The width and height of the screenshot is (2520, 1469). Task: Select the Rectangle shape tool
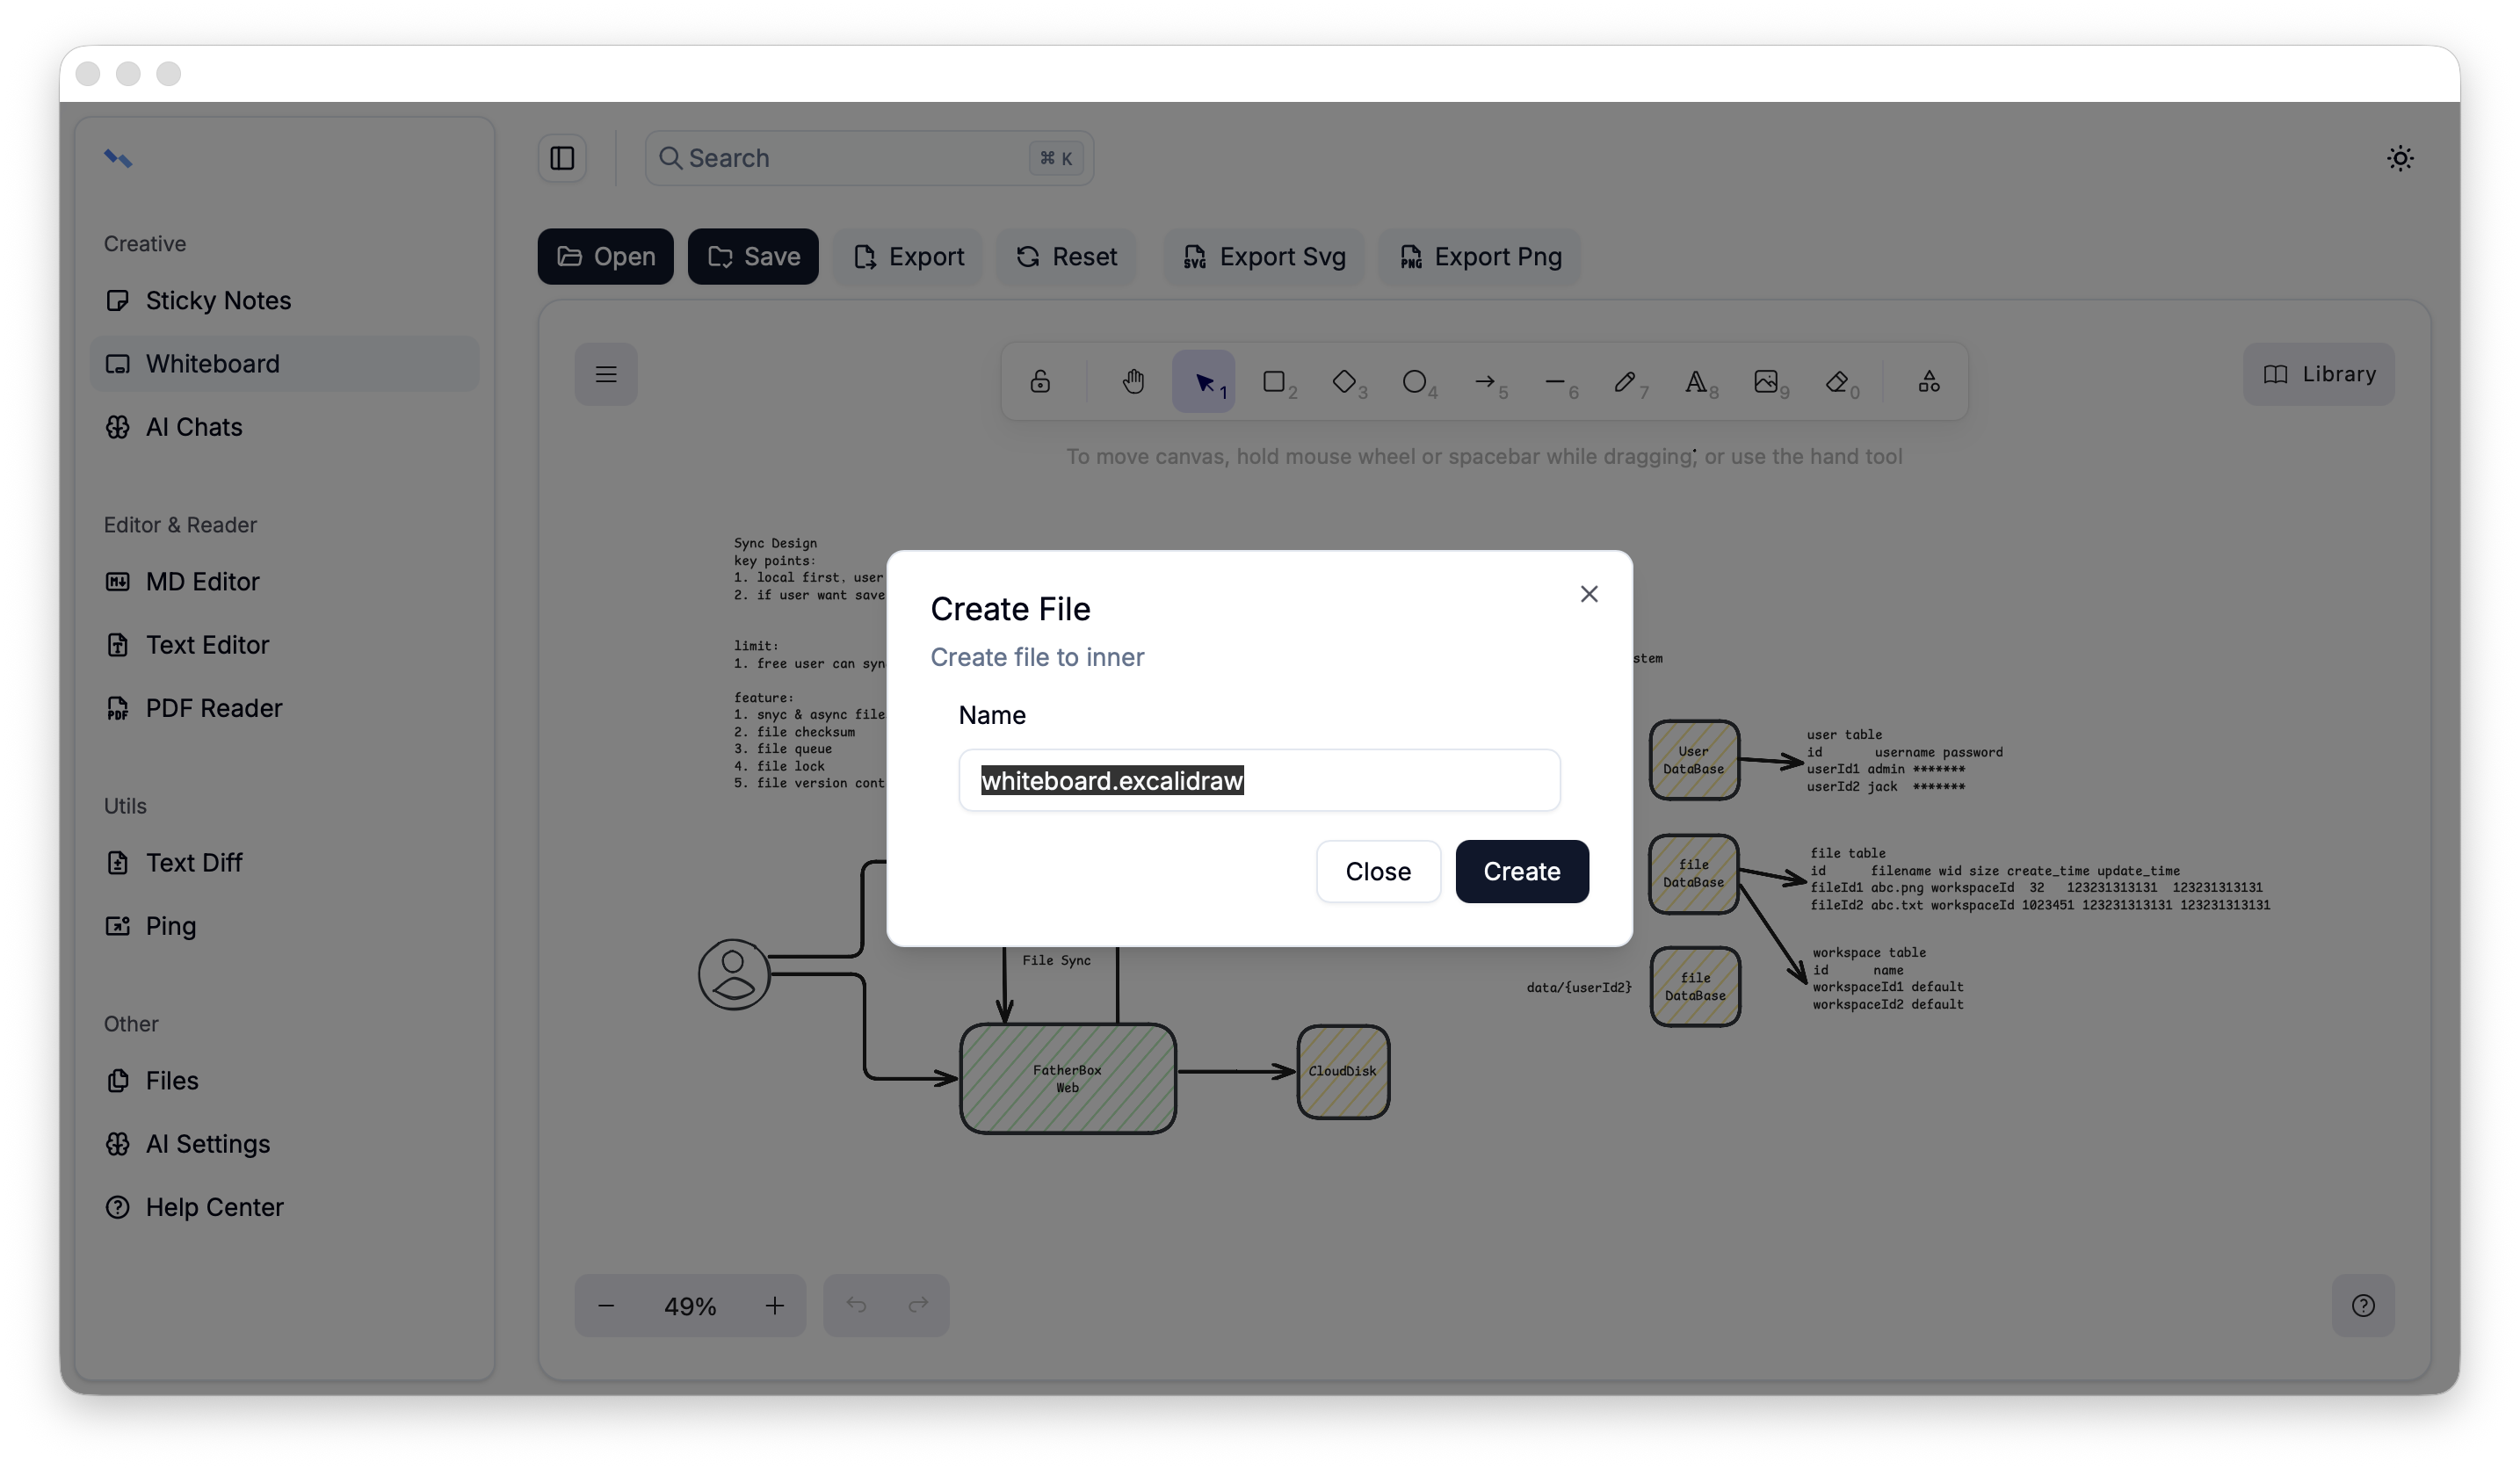point(1274,381)
